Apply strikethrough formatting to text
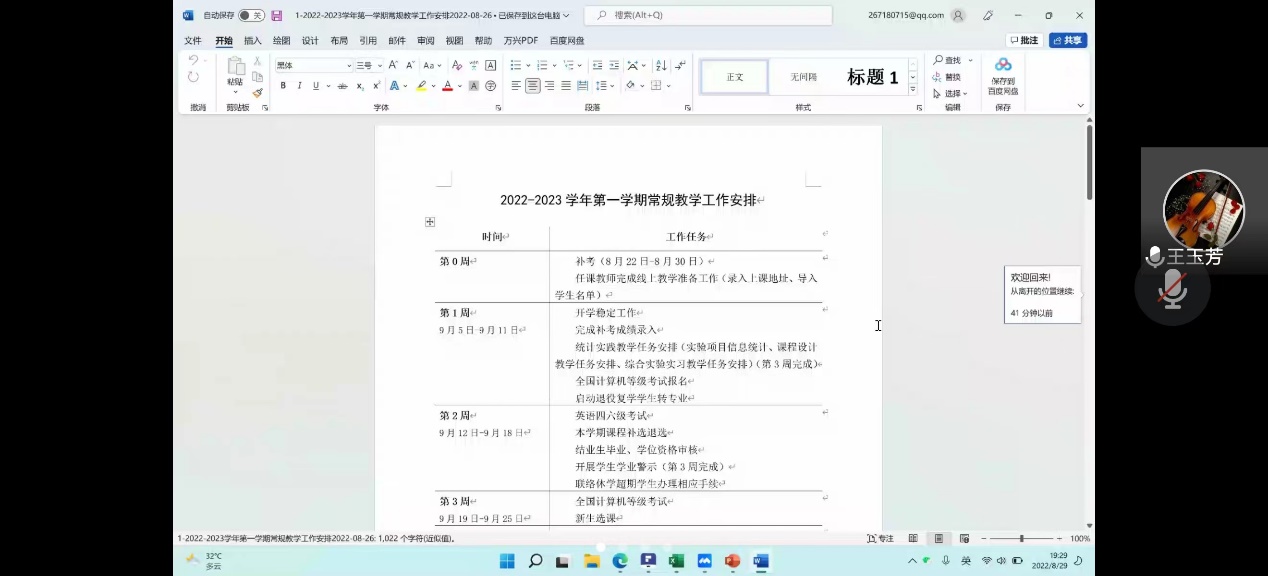Screen dimensions: 1268x576 coord(343,86)
